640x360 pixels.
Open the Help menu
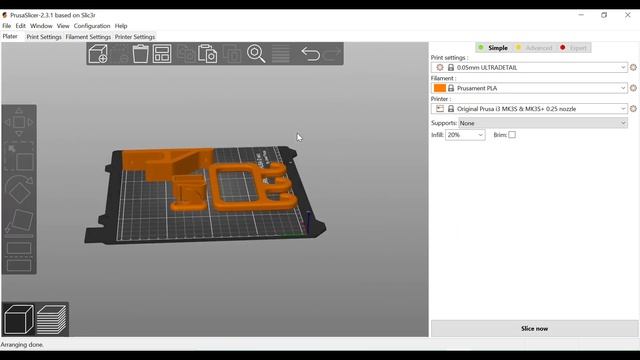point(121,26)
